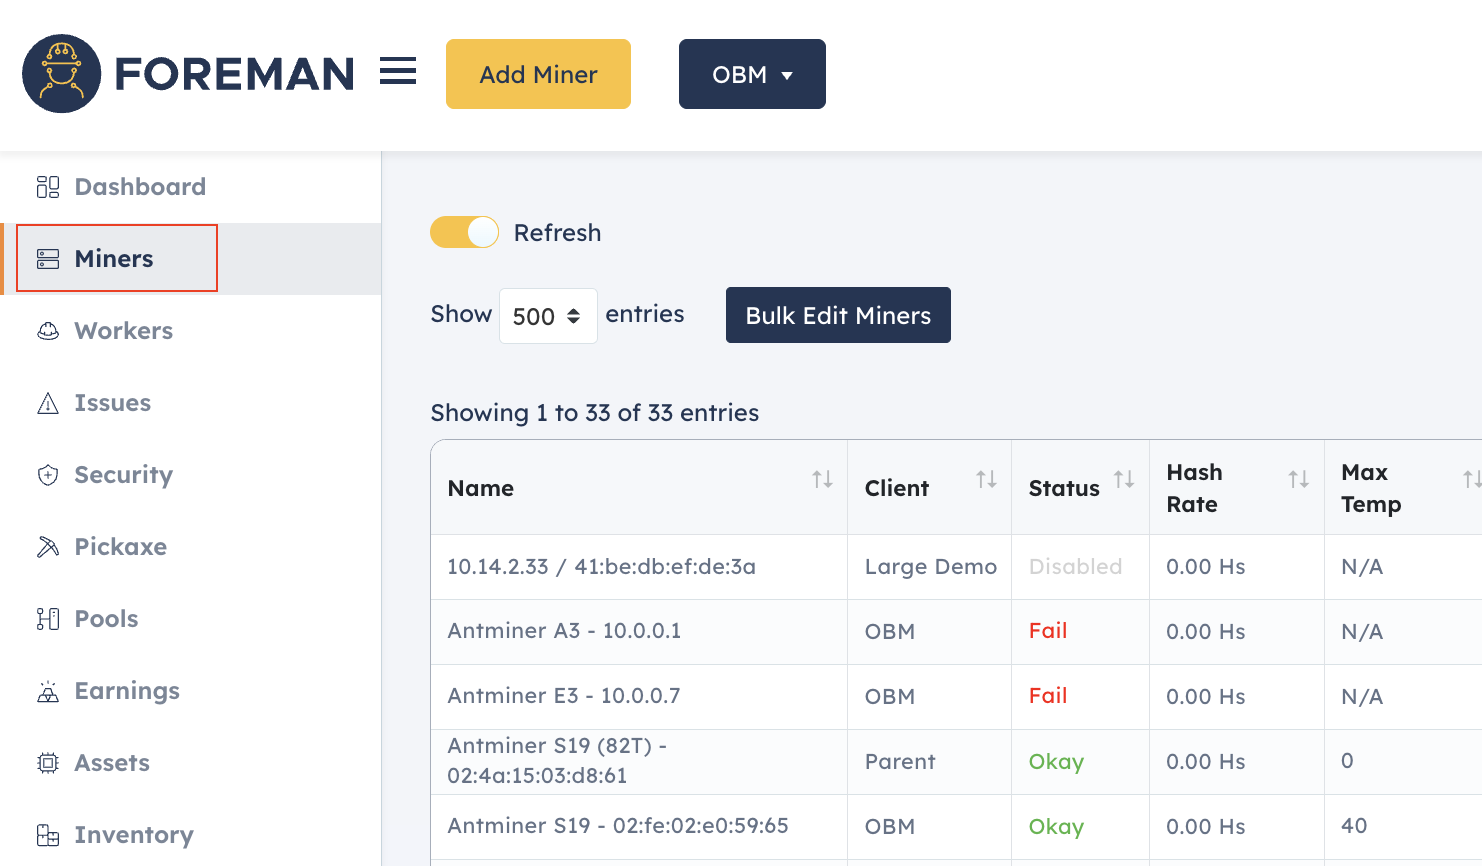The width and height of the screenshot is (1482, 866).
Task: Click the Foreman helmet logo icon
Action: point(62,74)
